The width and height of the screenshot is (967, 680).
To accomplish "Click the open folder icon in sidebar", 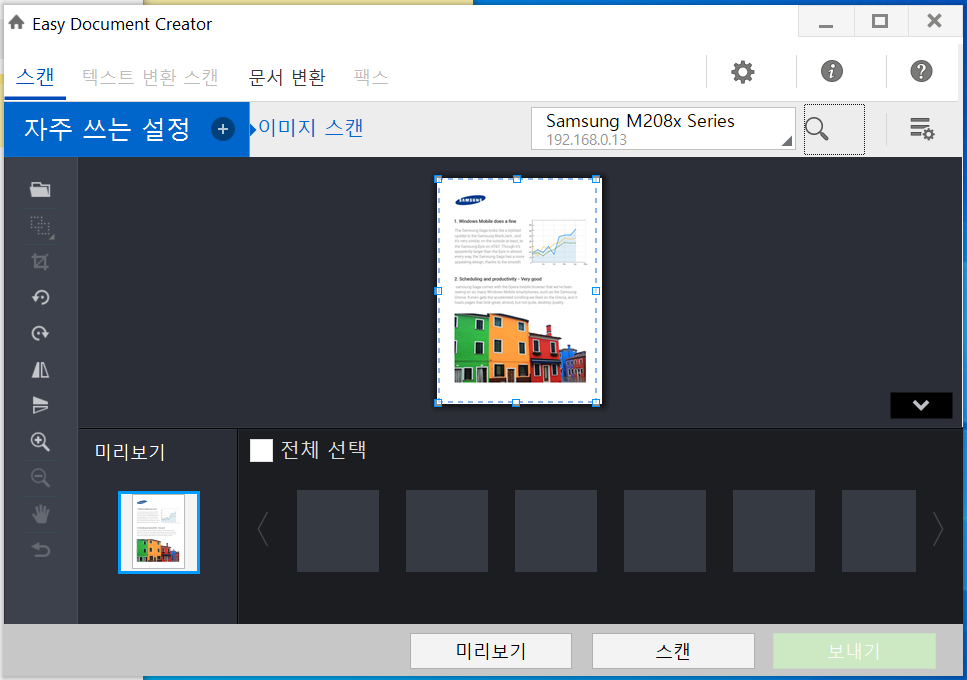I will [x=40, y=189].
